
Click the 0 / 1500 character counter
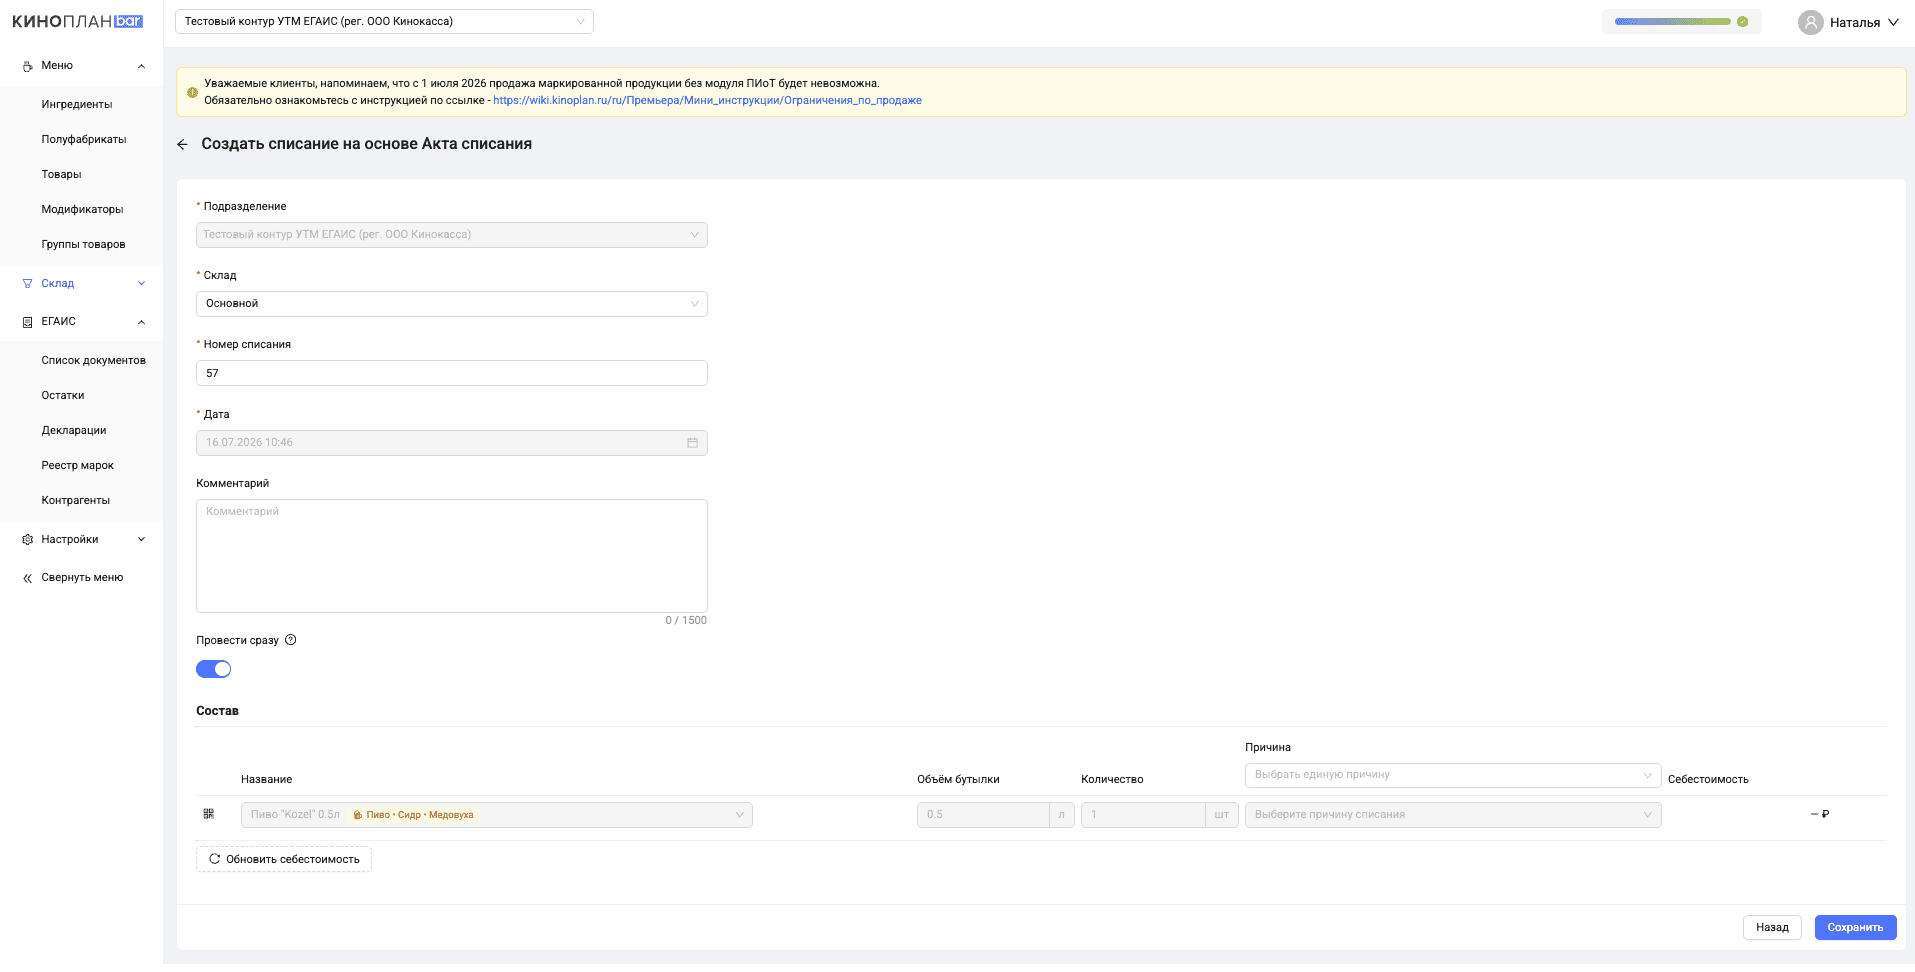686,621
